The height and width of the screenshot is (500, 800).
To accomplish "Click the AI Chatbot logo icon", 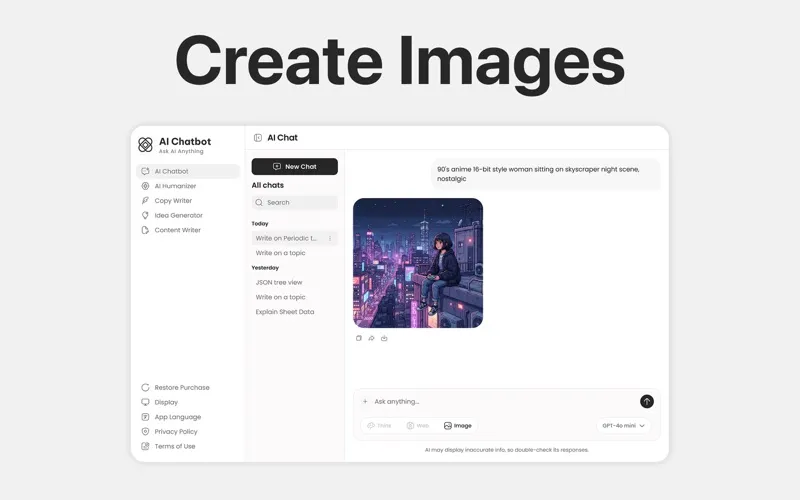I will (145, 144).
